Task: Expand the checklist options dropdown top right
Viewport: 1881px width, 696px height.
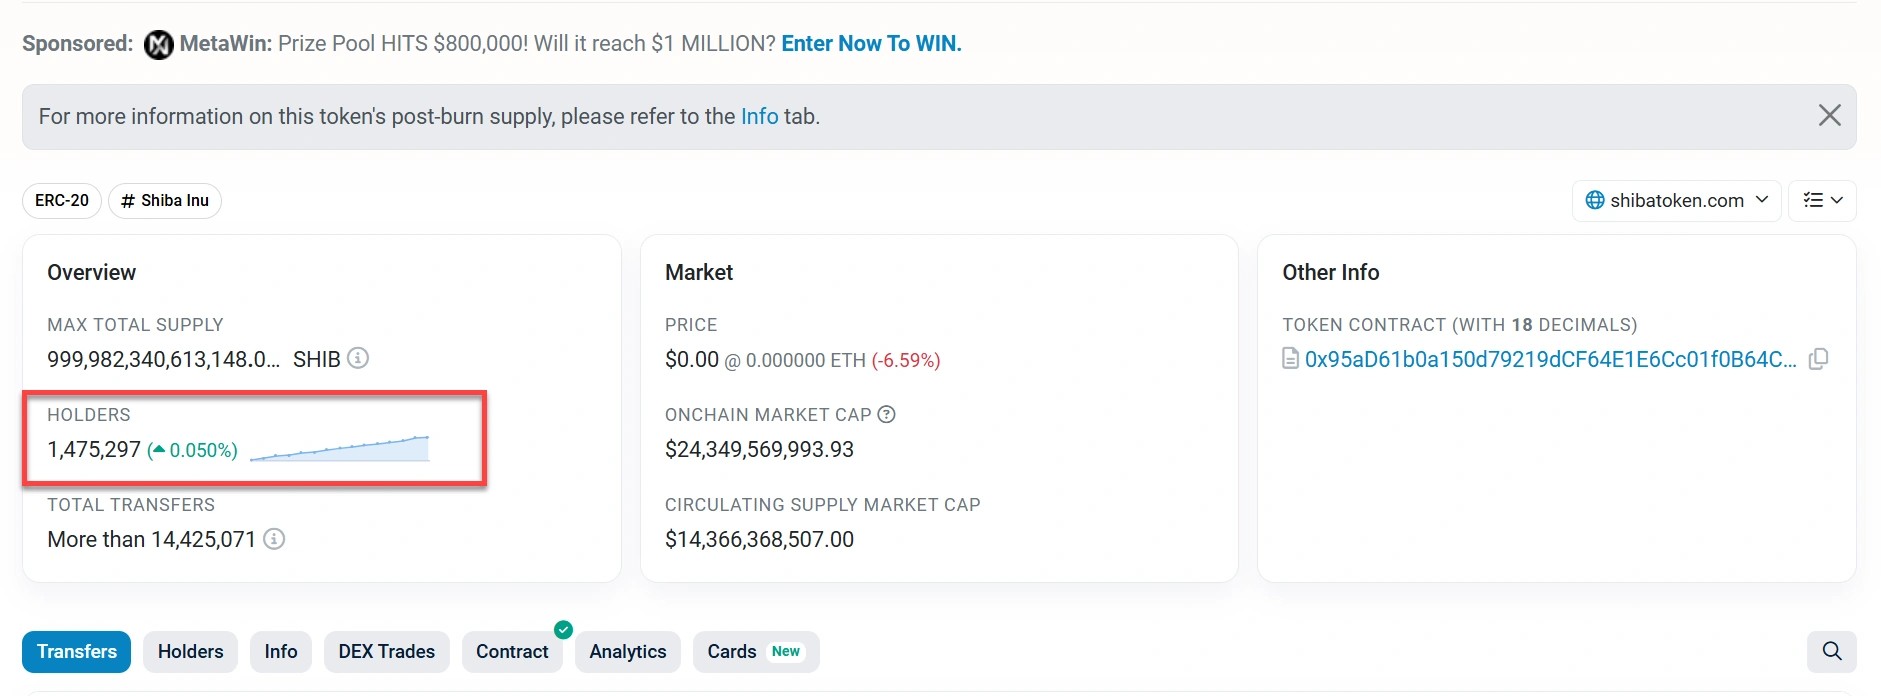Action: [1822, 200]
